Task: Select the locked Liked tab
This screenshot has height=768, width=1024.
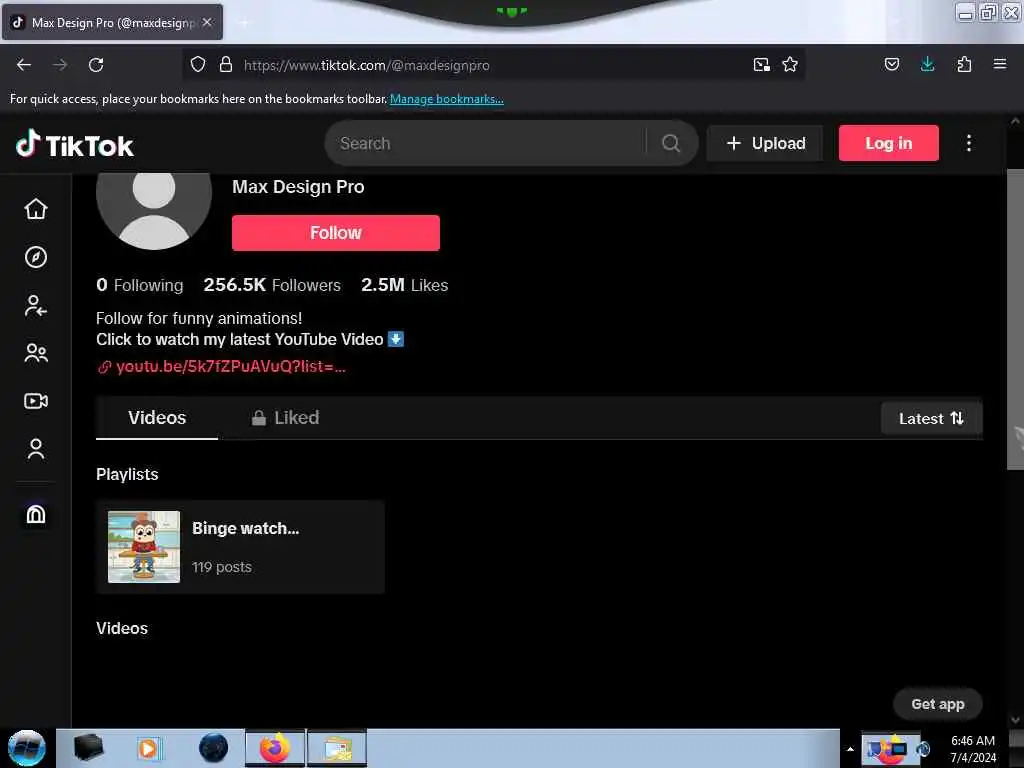Action: point(285,418)
